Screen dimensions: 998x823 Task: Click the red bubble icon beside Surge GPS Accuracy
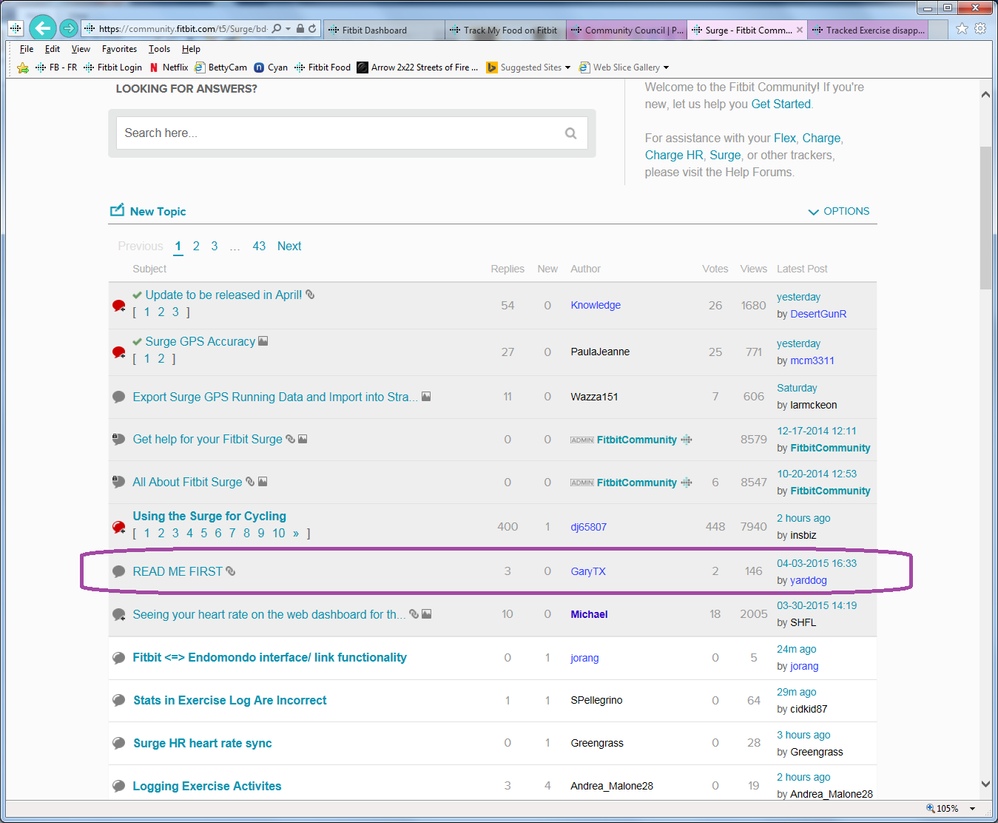click(118, 352)
